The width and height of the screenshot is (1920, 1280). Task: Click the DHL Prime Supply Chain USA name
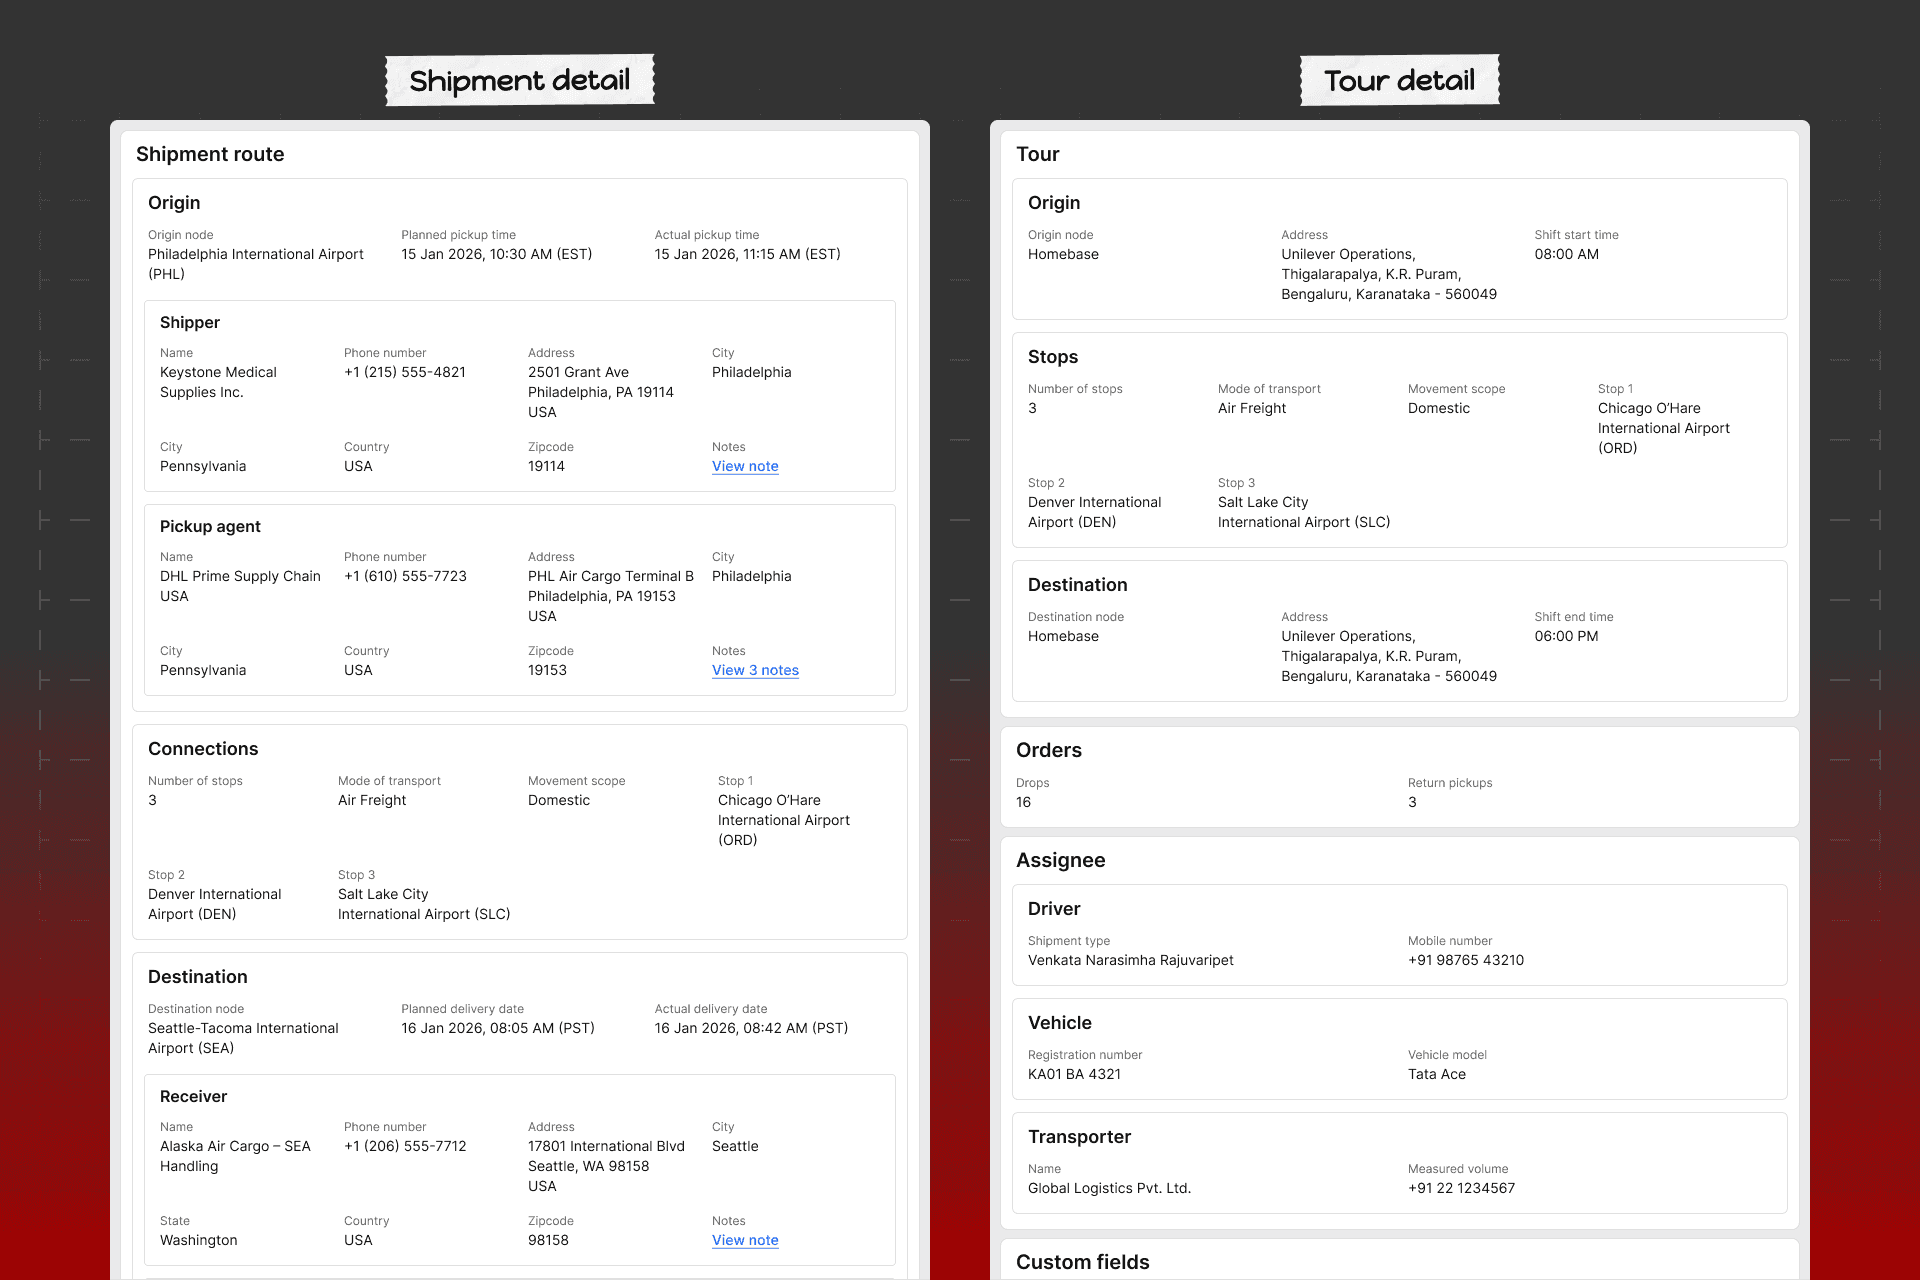tap(240, 586)
